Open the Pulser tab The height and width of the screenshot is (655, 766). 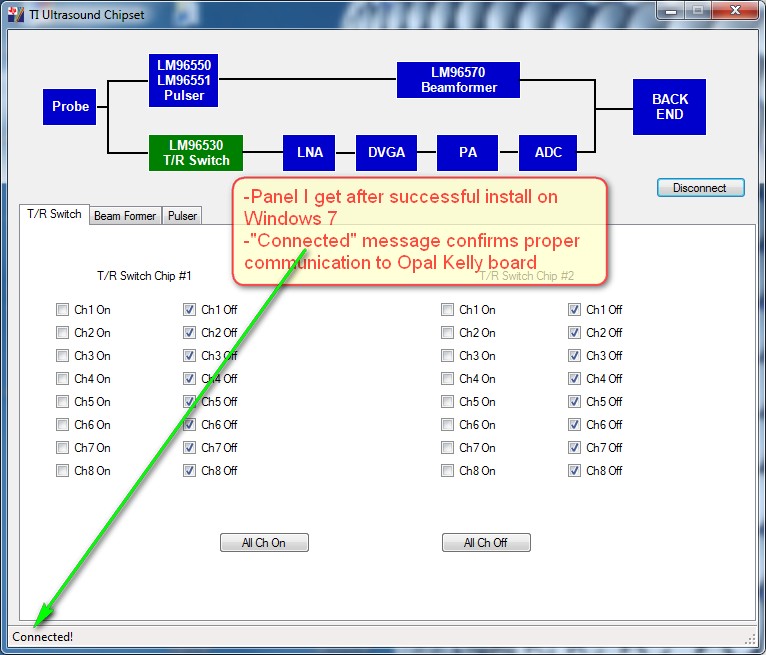coord(182,215)
